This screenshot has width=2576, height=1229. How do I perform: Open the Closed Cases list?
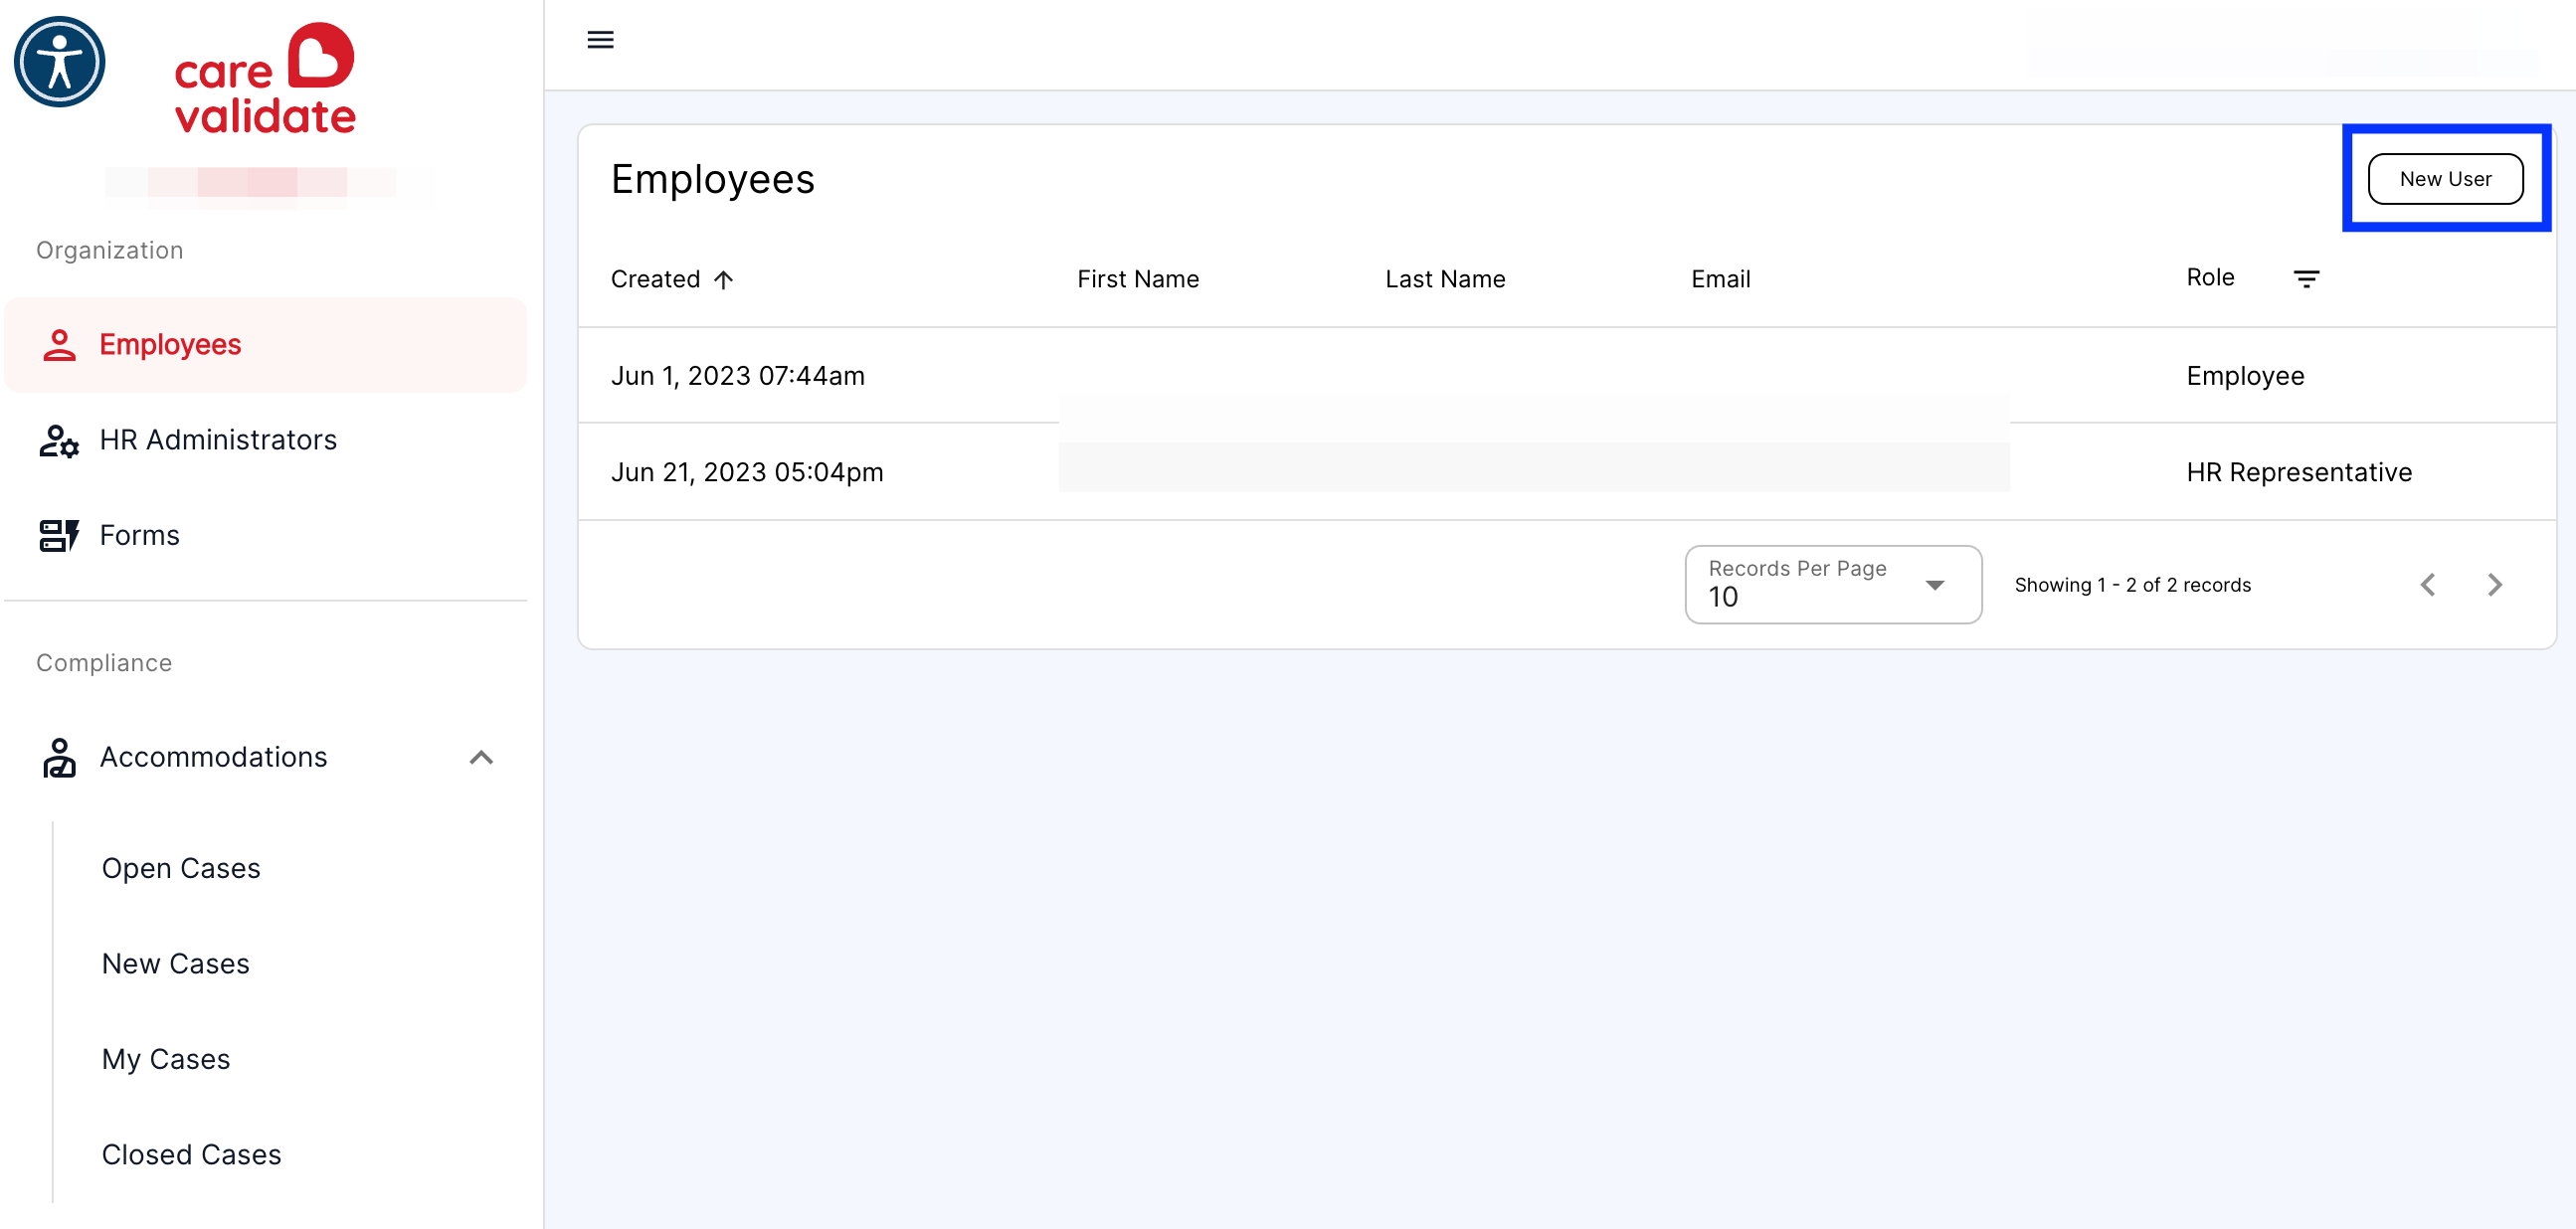click(x=192, y=1154)
